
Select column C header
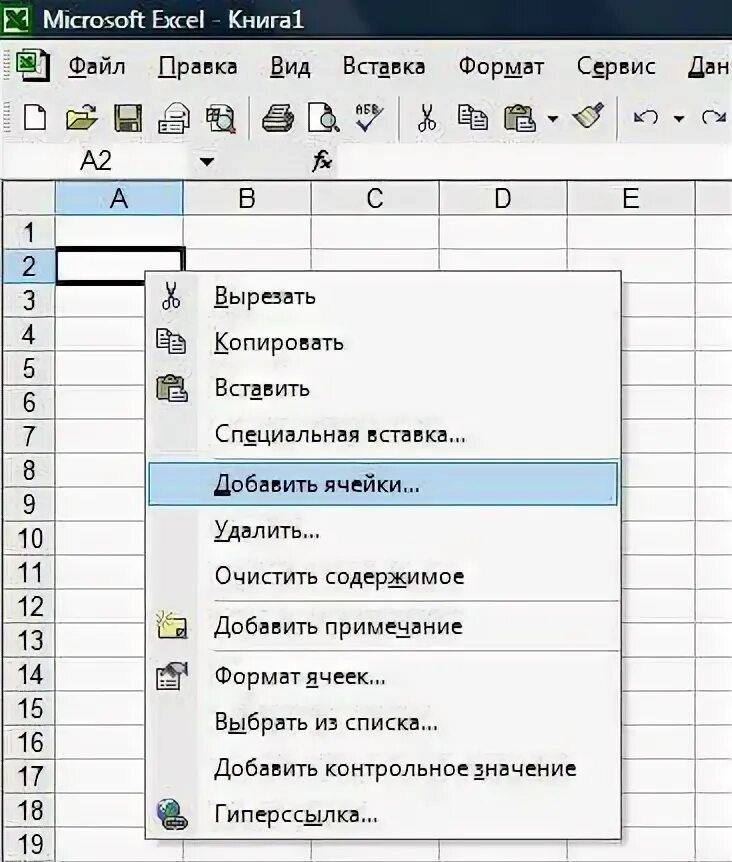[x=375, y=198]
